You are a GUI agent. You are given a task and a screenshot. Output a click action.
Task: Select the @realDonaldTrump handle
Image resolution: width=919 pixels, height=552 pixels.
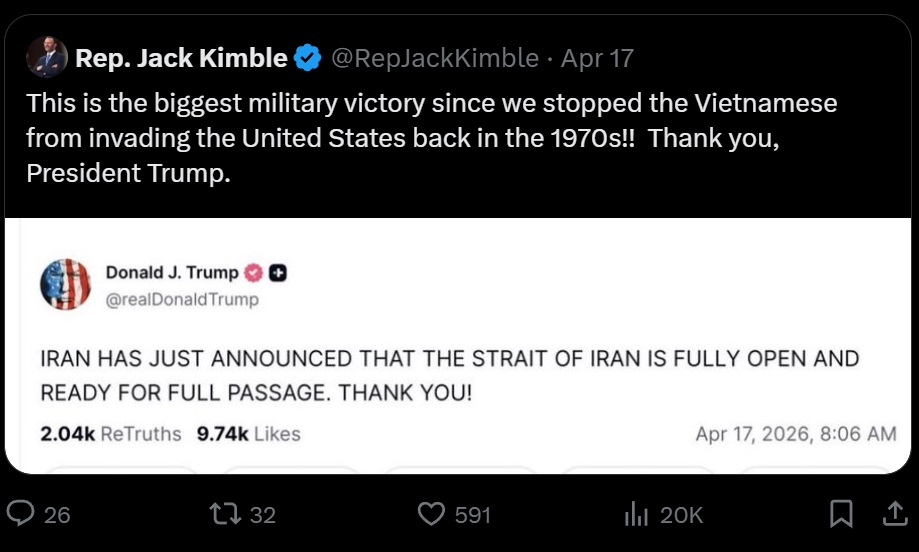182,299
